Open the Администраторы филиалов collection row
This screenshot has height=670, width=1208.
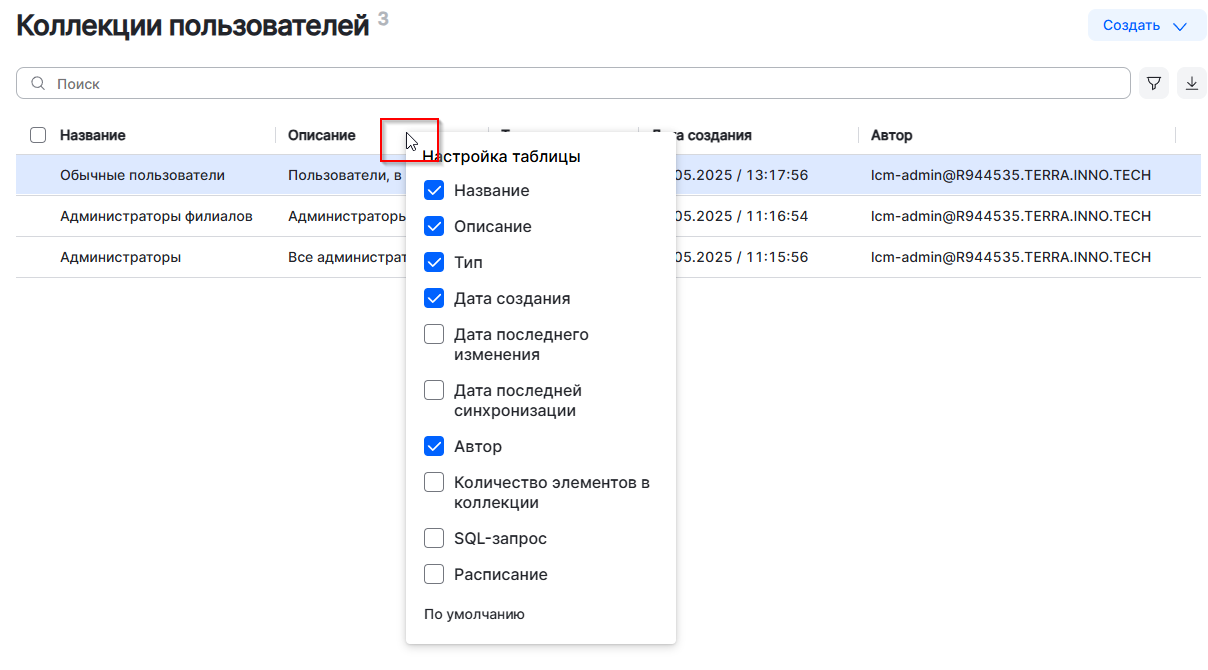point(156,216)
